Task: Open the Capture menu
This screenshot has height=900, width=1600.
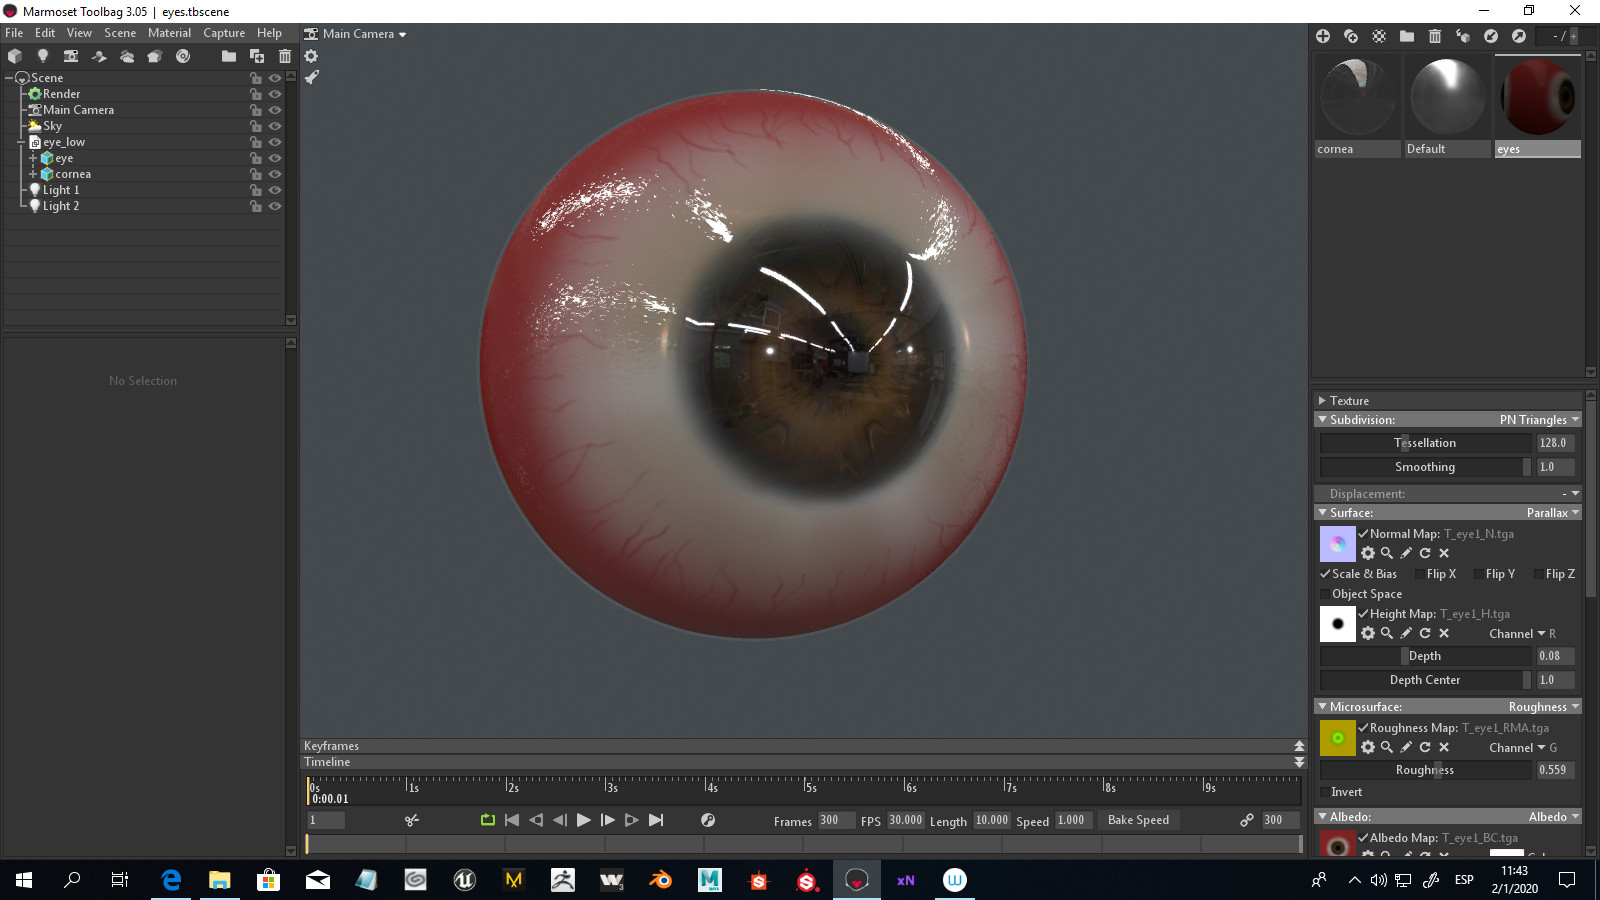Action: click(223, 32)
